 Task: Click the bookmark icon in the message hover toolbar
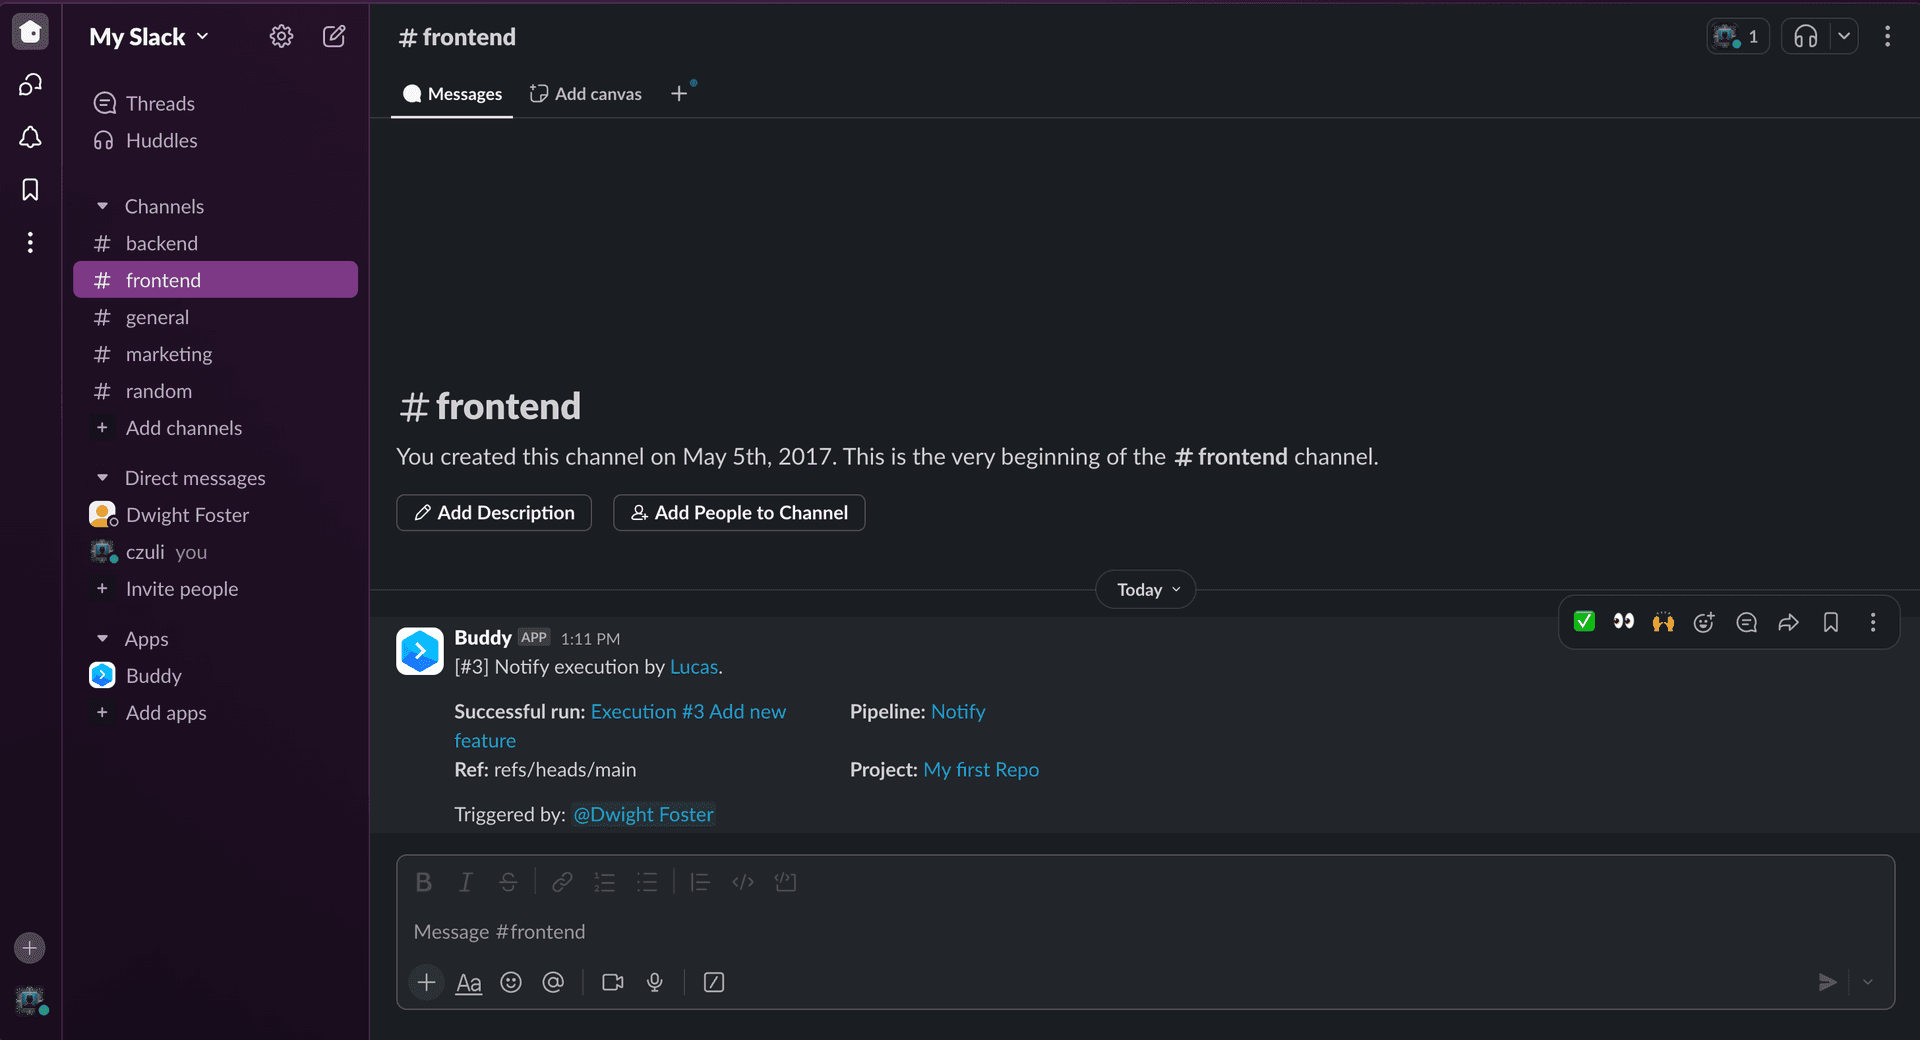(1830, 623)
